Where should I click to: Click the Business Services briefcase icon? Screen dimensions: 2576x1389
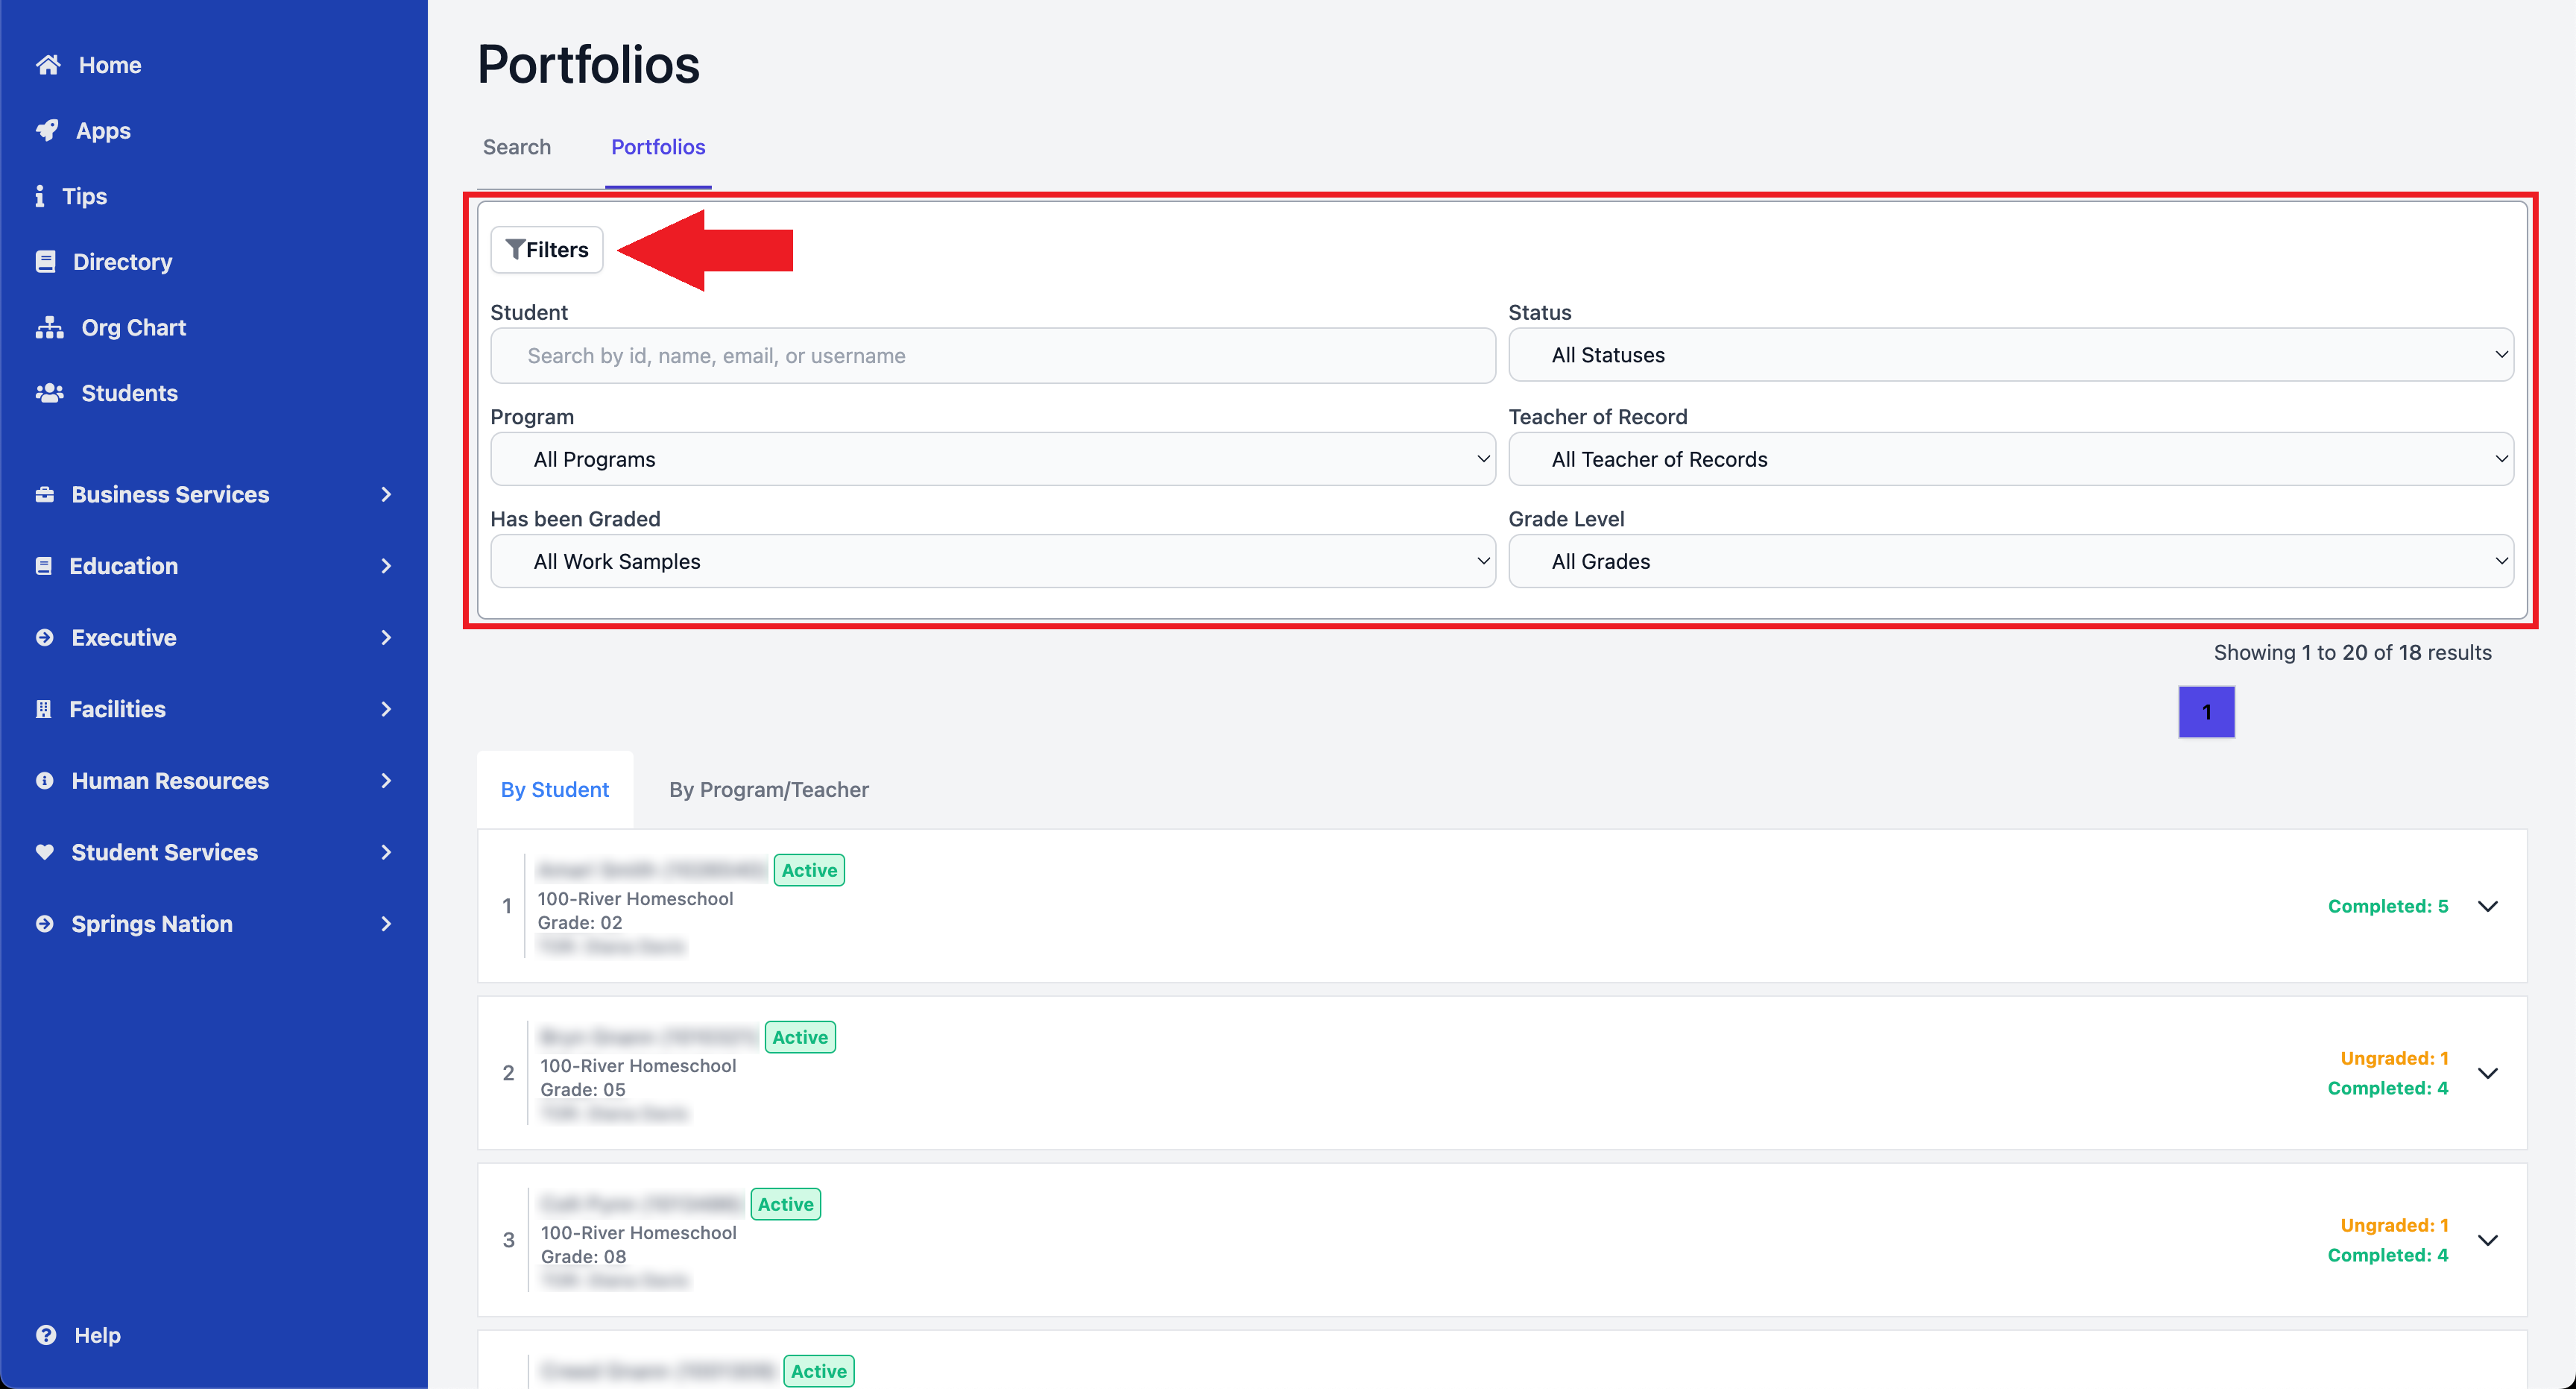[46, 494]
